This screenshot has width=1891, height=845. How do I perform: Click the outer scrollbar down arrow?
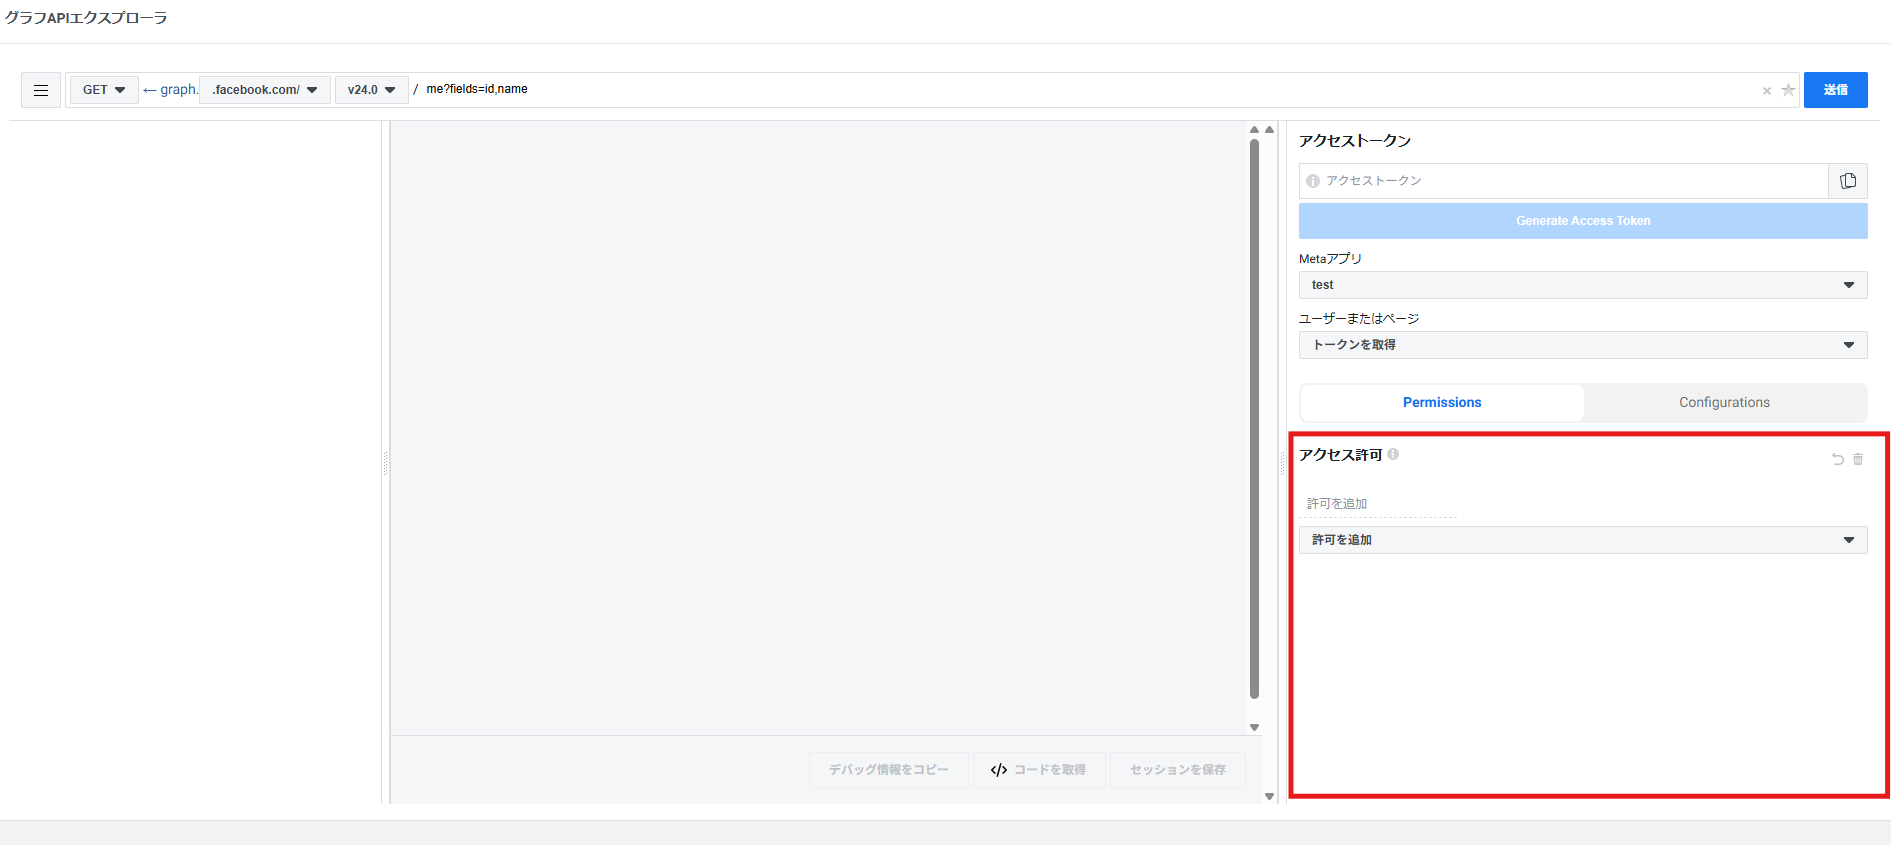[1269, 797]
